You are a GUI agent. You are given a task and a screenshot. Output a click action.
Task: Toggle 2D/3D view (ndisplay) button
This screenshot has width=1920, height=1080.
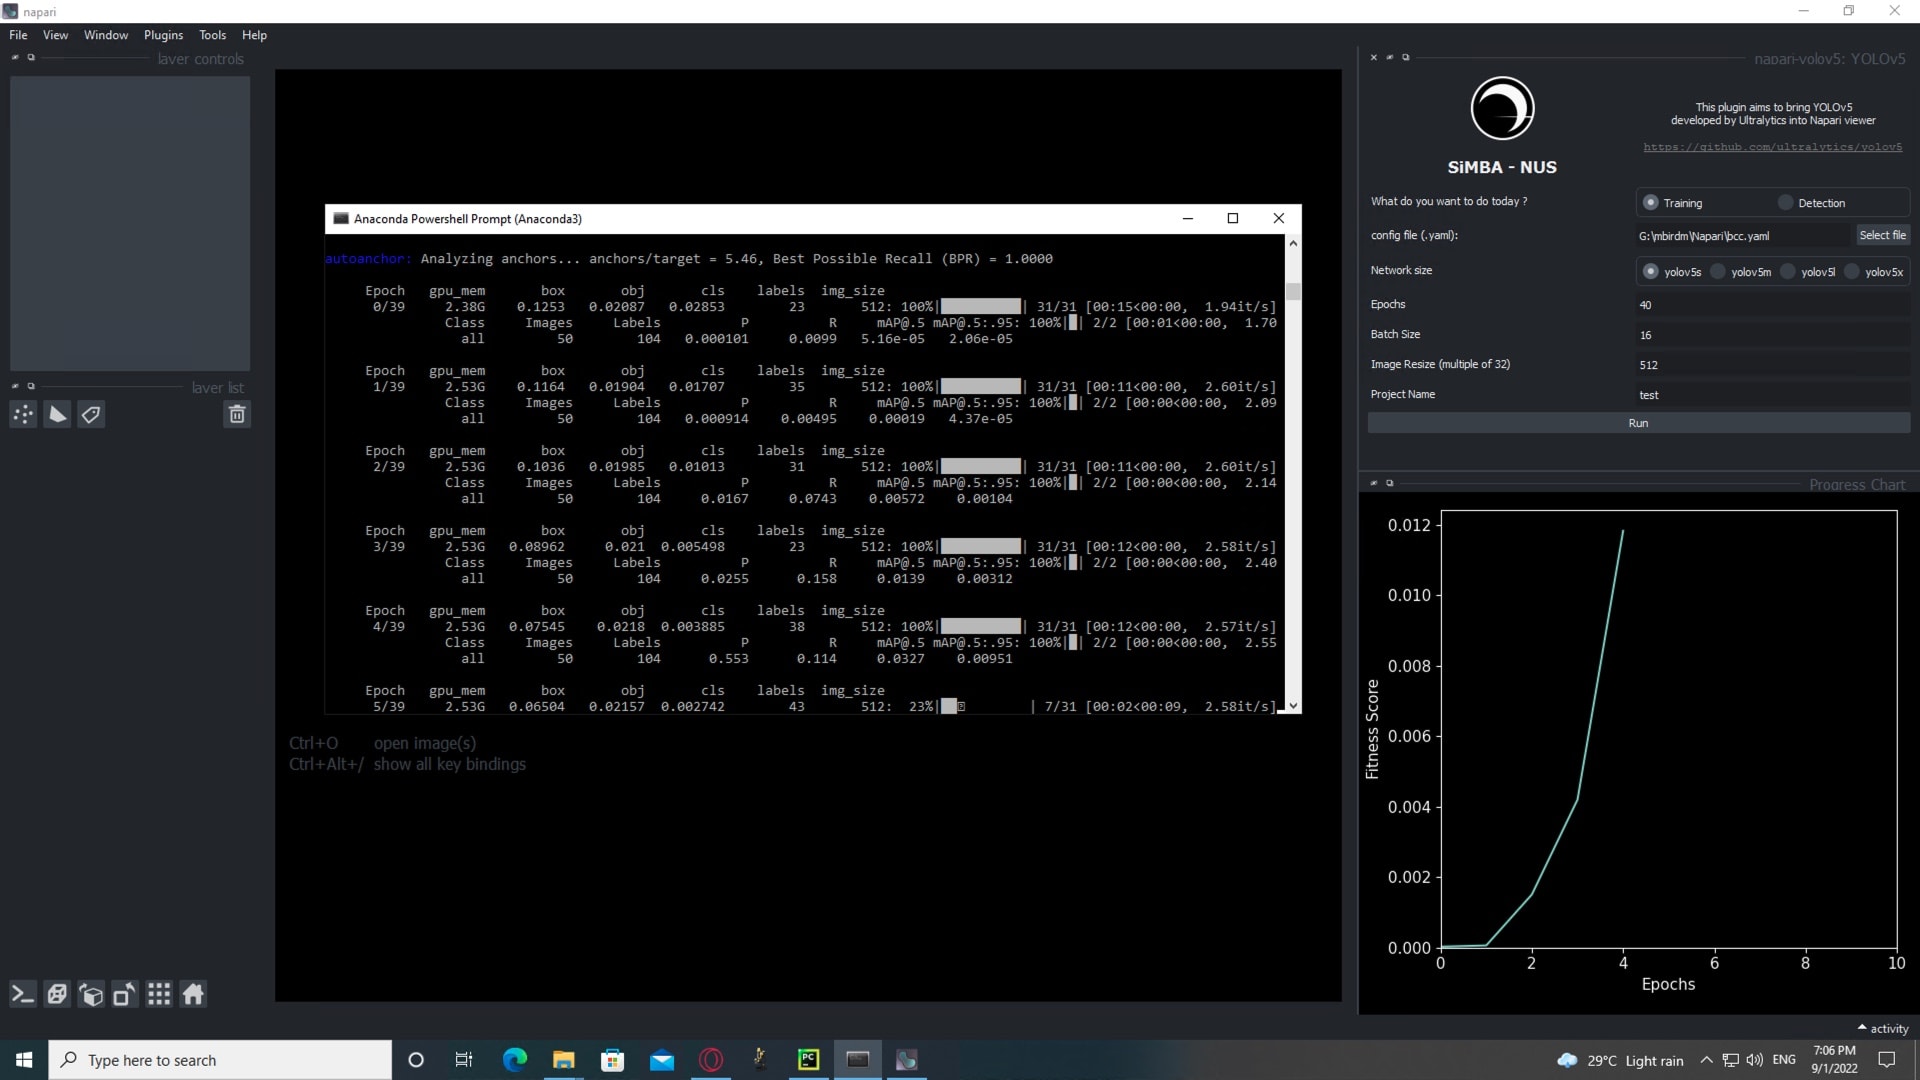click(x=57, y=994)
